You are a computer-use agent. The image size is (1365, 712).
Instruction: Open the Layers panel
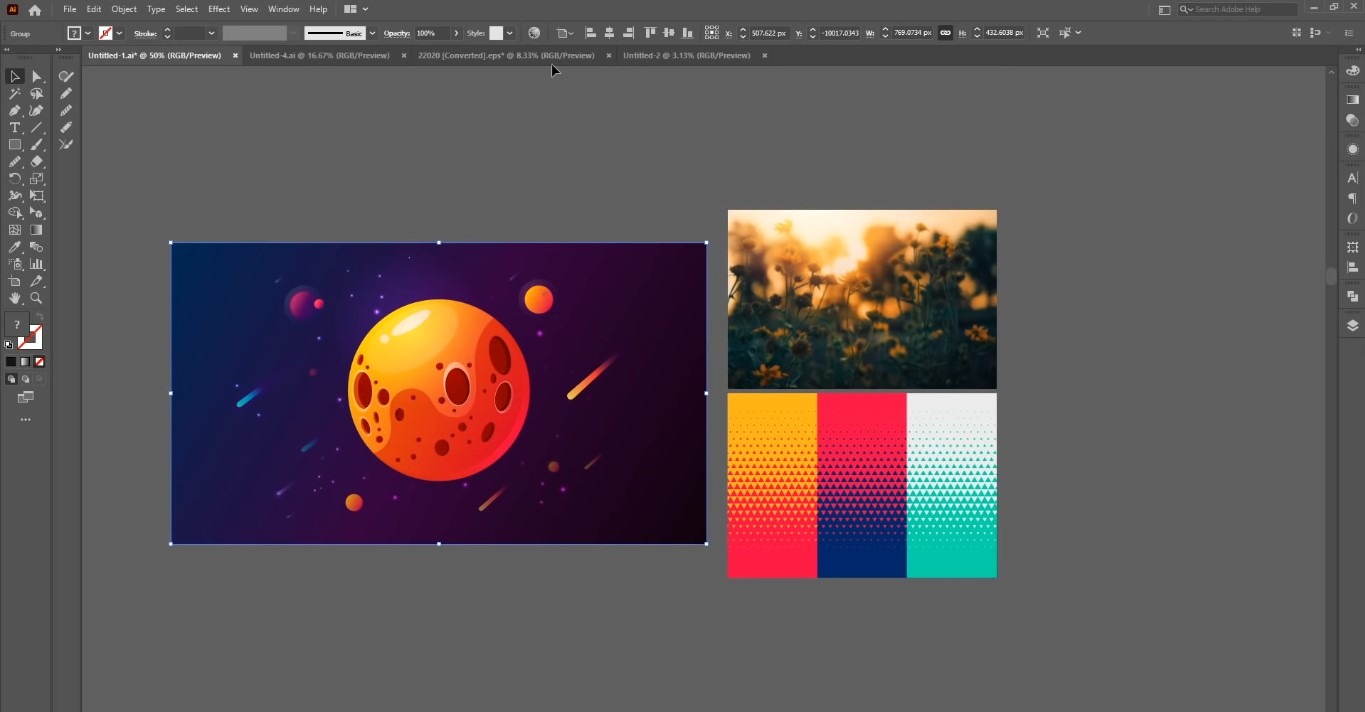[1352, 324]
